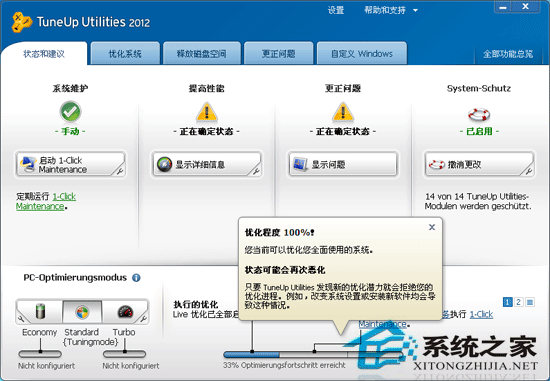The image size is (550, 381).
Task: Show the recommendations list view icon
Action: 530,302
